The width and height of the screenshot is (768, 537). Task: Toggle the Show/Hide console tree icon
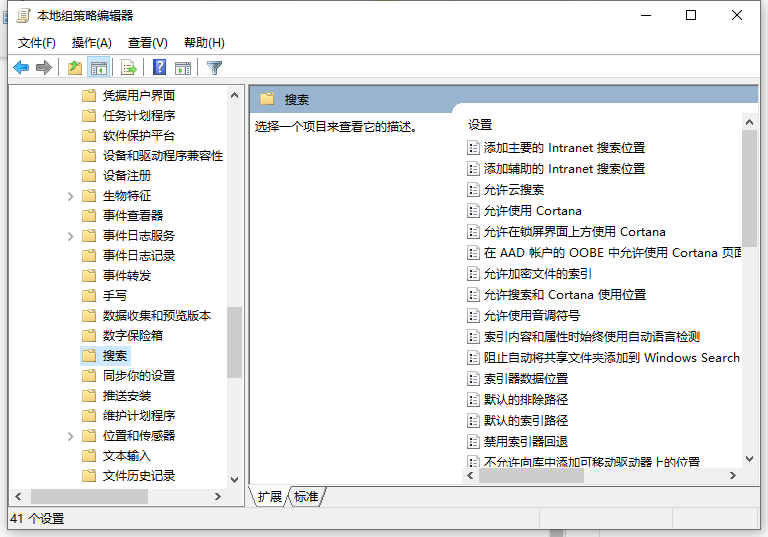[x=98, y=68]
